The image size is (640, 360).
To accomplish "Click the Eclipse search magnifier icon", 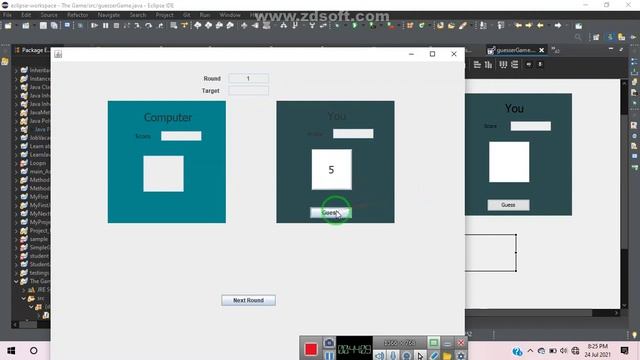I will [578, 37].
